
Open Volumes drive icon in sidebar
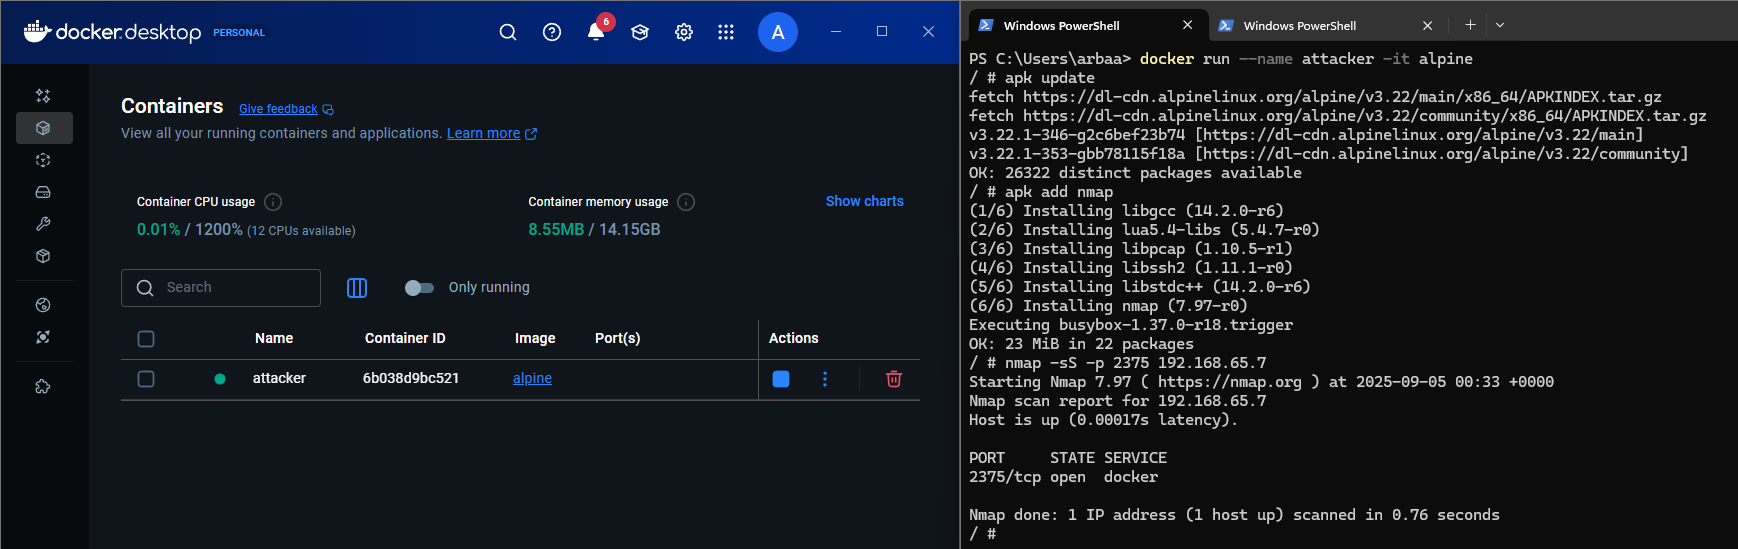pyautogui.click(x=43, y=192)
